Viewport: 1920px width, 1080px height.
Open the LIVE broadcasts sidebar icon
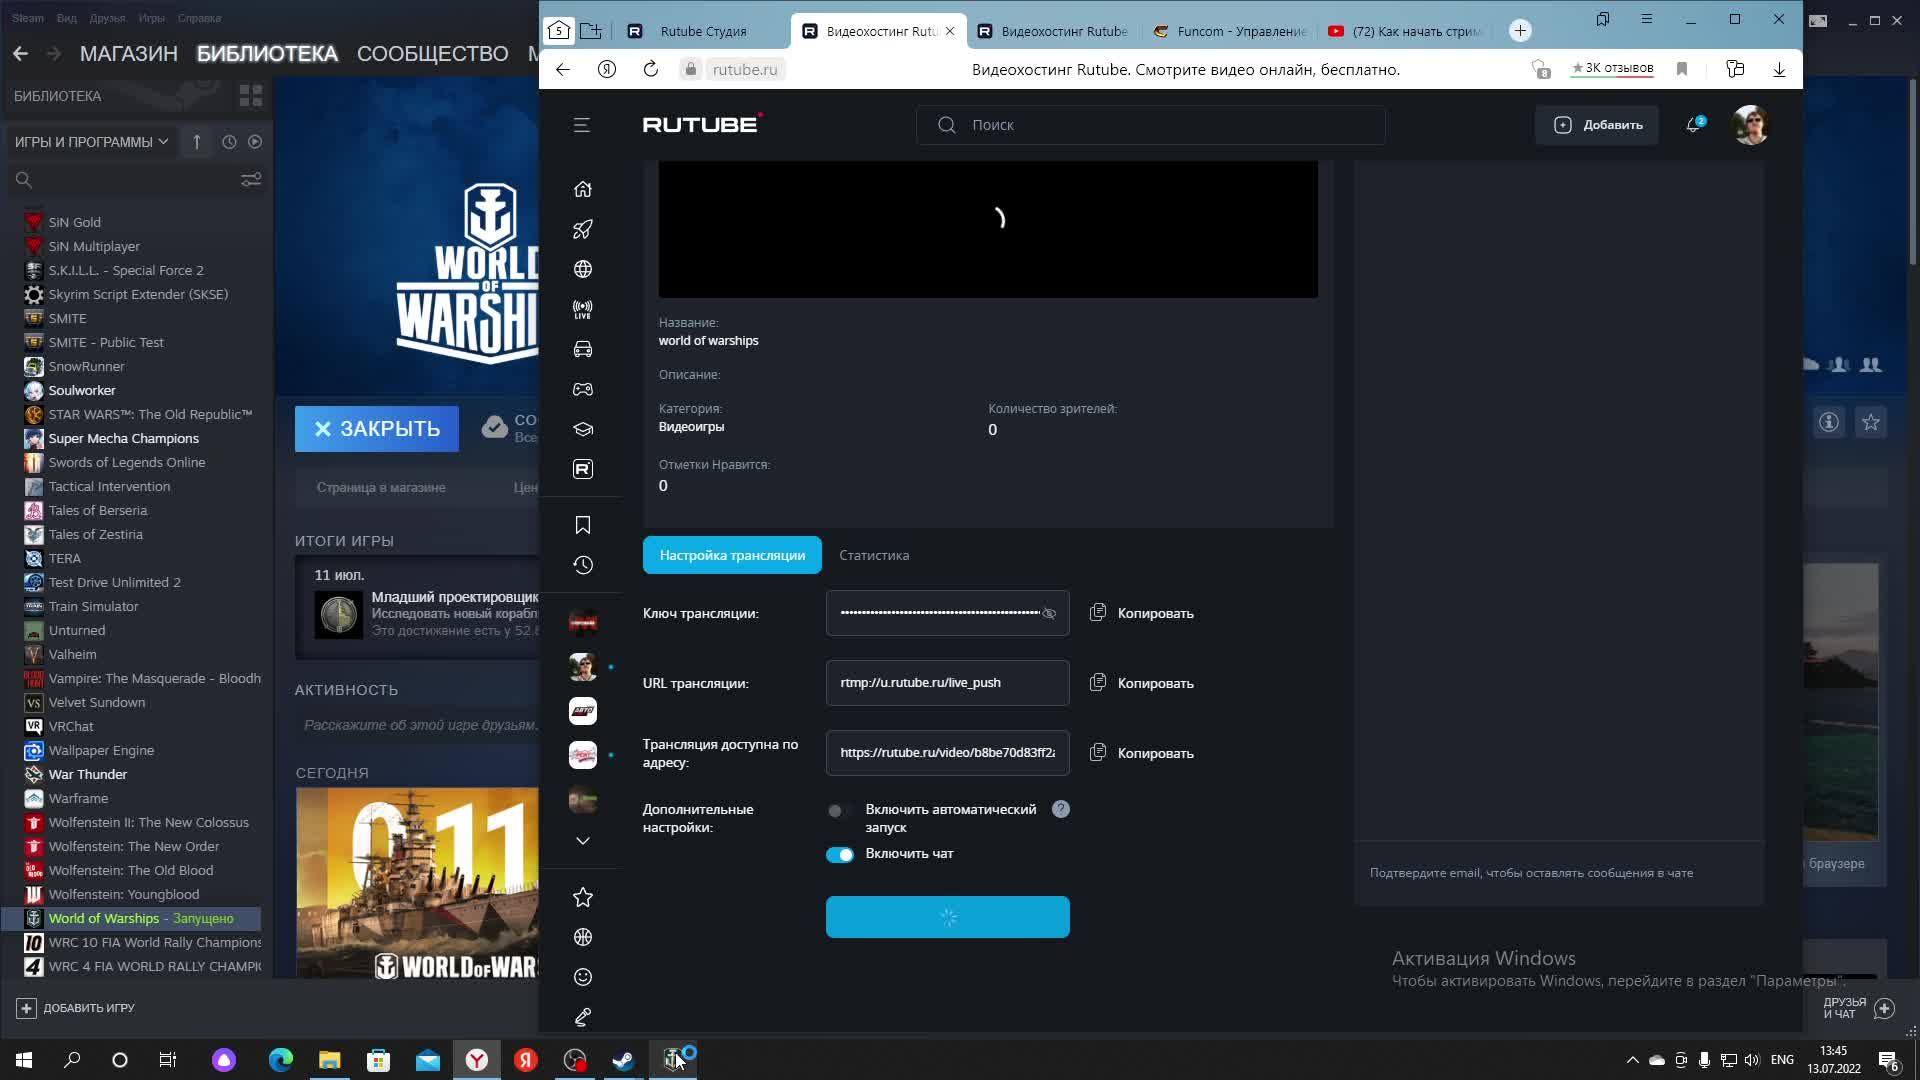[x=583, y=309]
